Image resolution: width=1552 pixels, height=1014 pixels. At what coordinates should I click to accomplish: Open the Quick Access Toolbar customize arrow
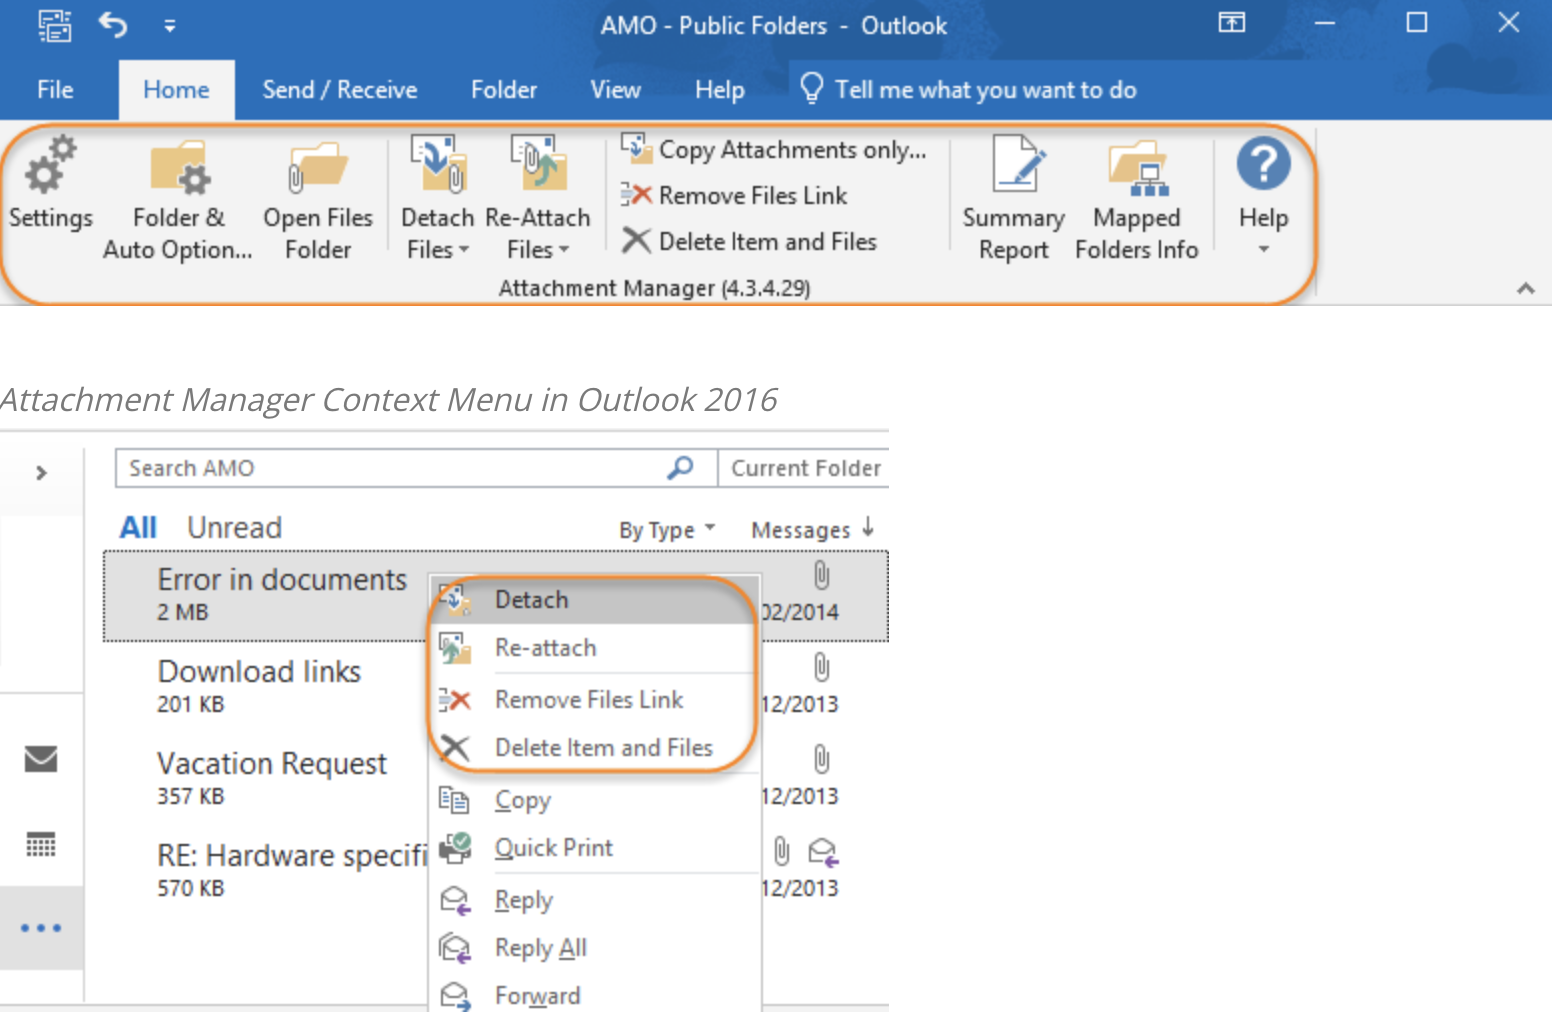click(x=170, y=26)
